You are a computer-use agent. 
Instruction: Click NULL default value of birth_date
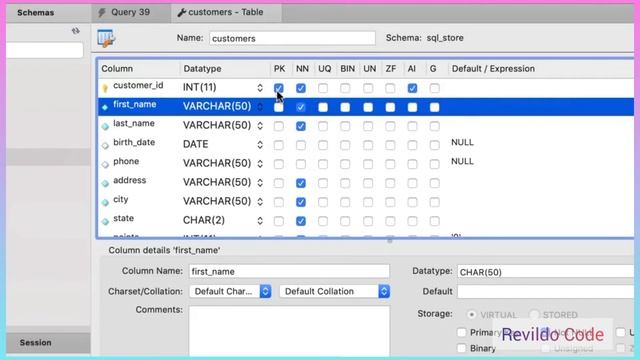coord(462,142)
